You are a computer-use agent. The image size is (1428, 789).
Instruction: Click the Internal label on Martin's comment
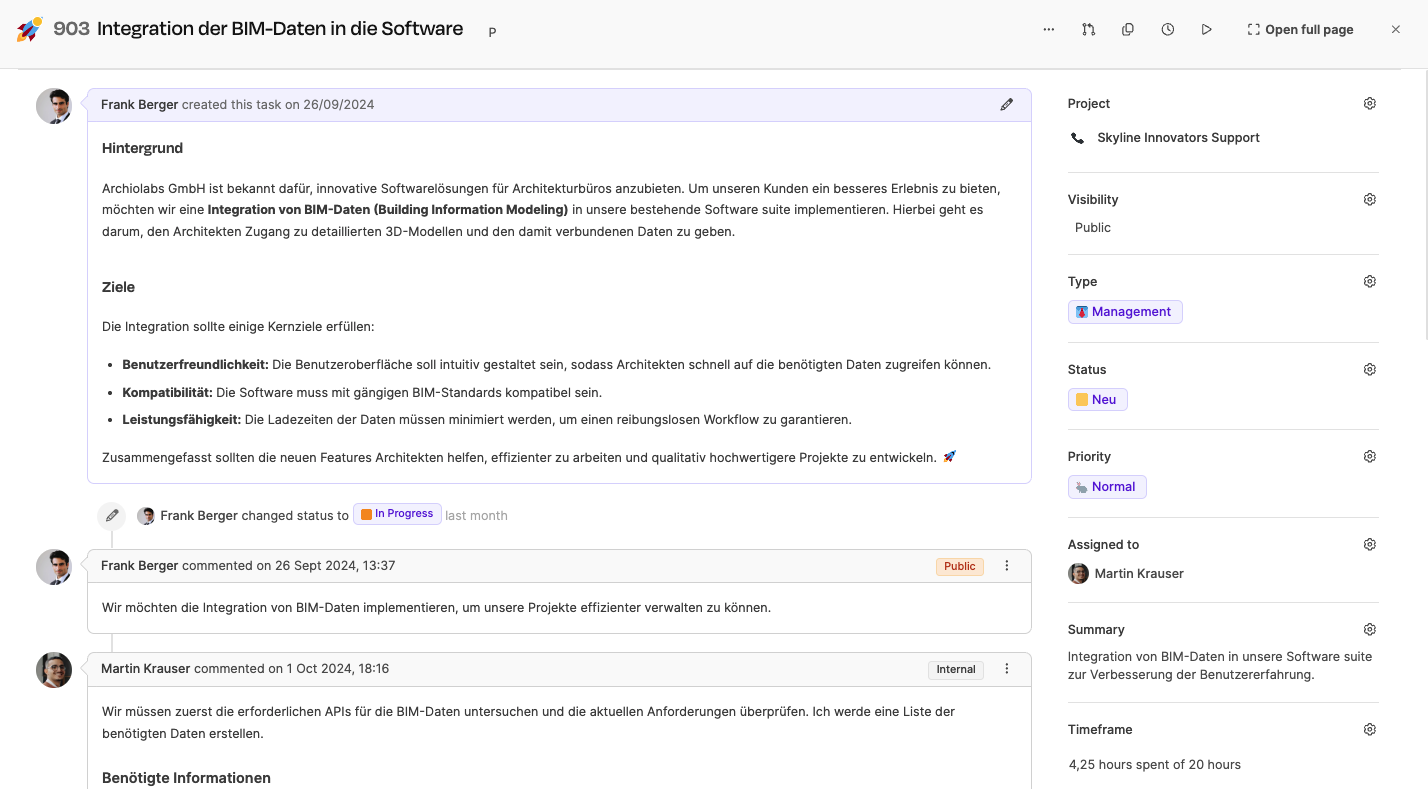[x=956, y=669]
